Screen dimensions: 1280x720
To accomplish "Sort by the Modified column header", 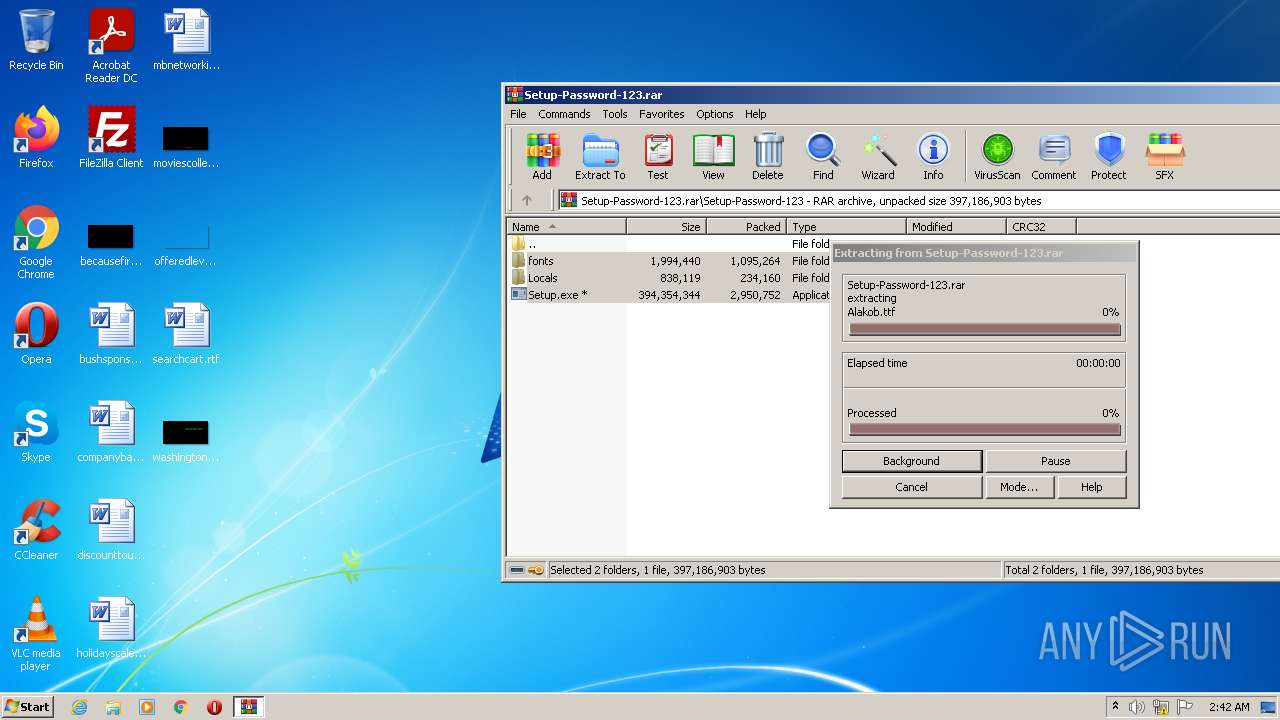I will coord(957,227).
